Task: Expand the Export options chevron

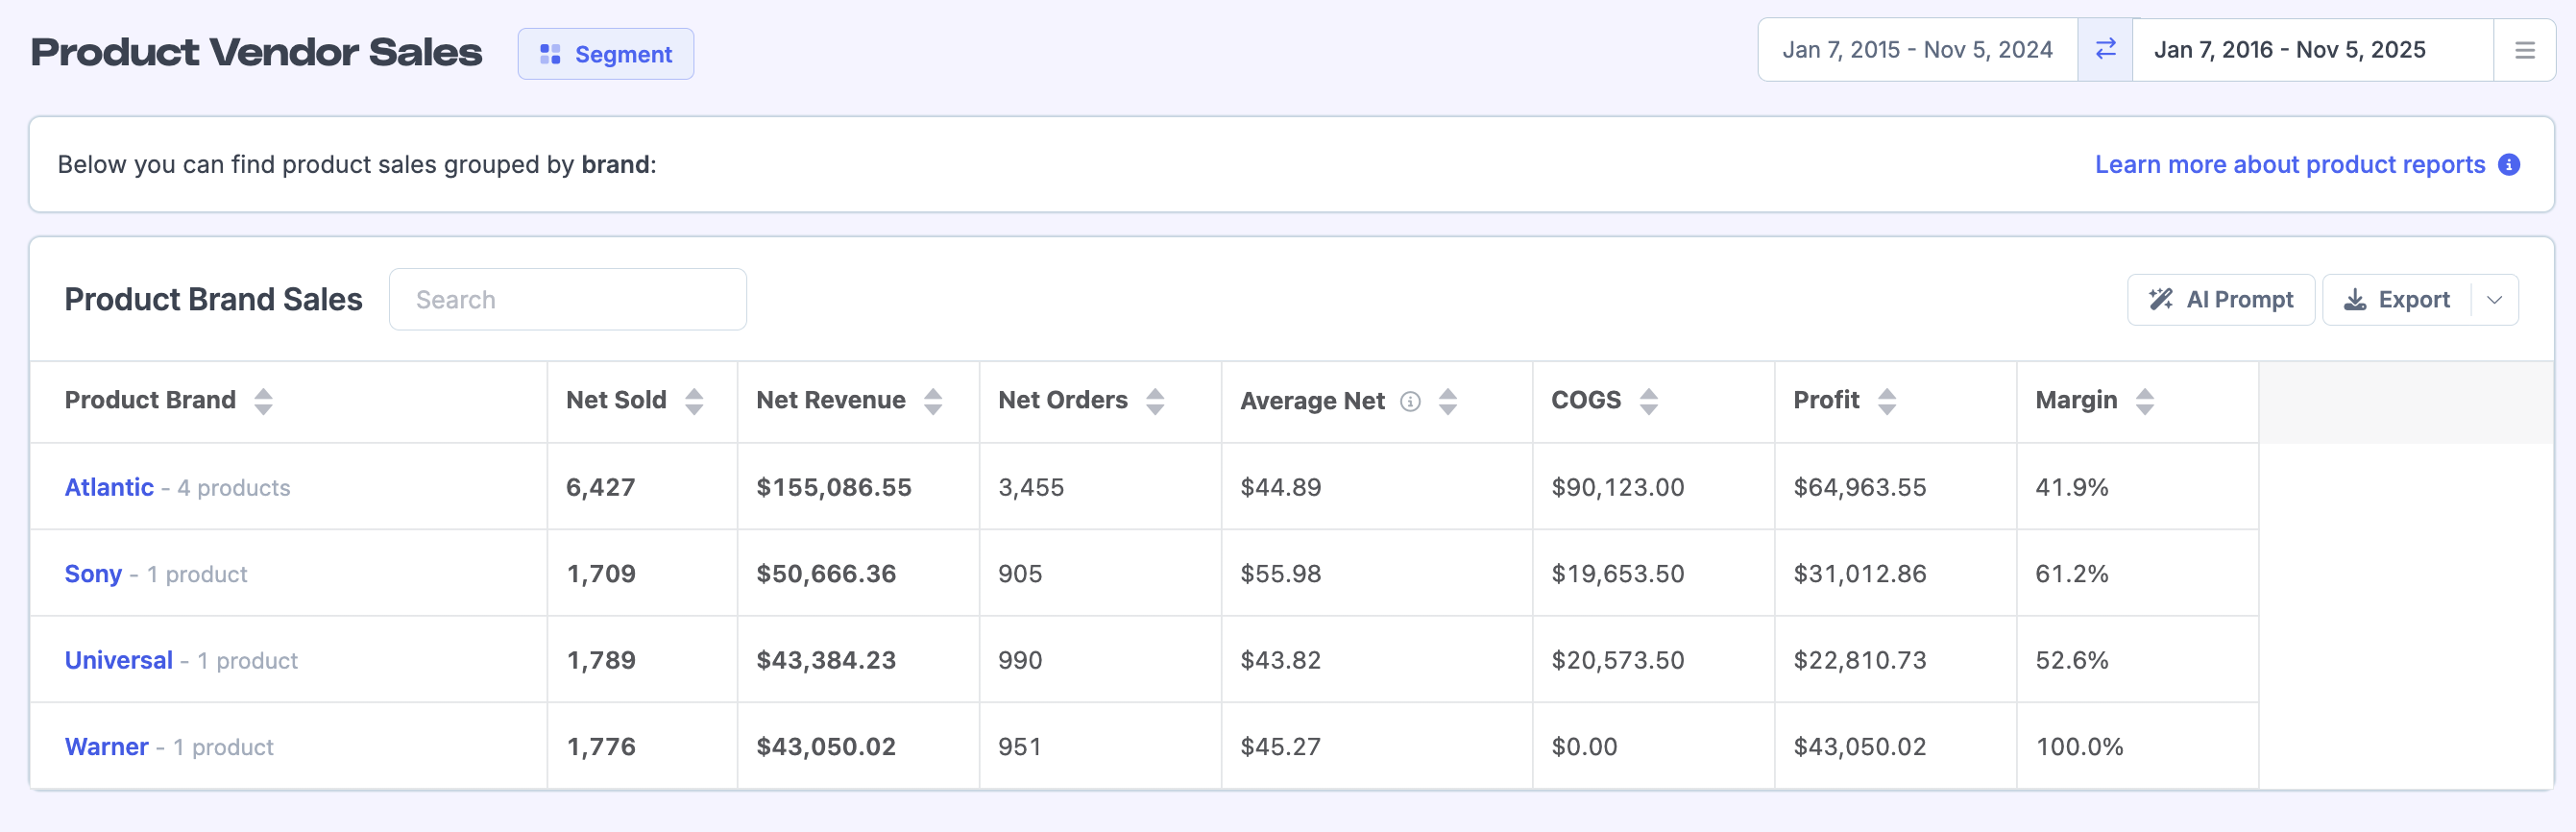Action: pyautogui.click(x=2495, y=300)
